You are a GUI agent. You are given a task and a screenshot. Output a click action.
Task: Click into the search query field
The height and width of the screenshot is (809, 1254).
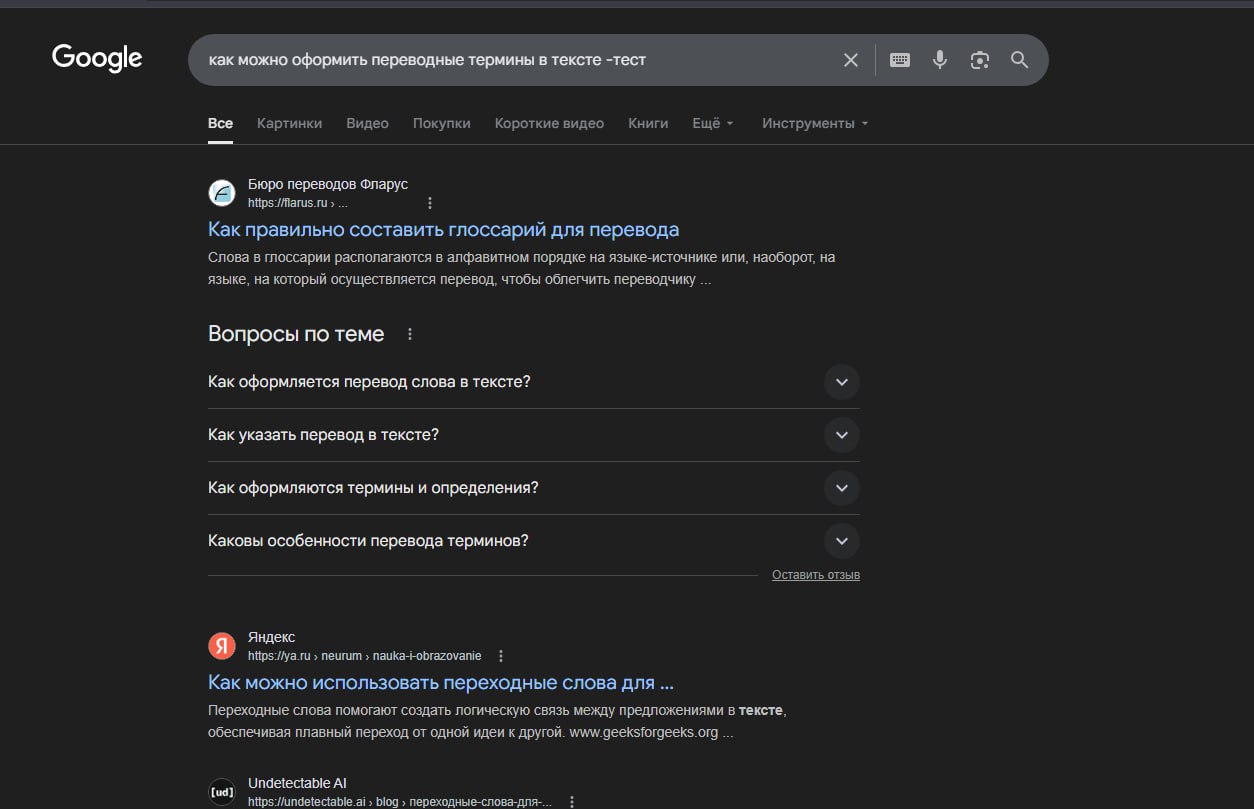[500, 60]
